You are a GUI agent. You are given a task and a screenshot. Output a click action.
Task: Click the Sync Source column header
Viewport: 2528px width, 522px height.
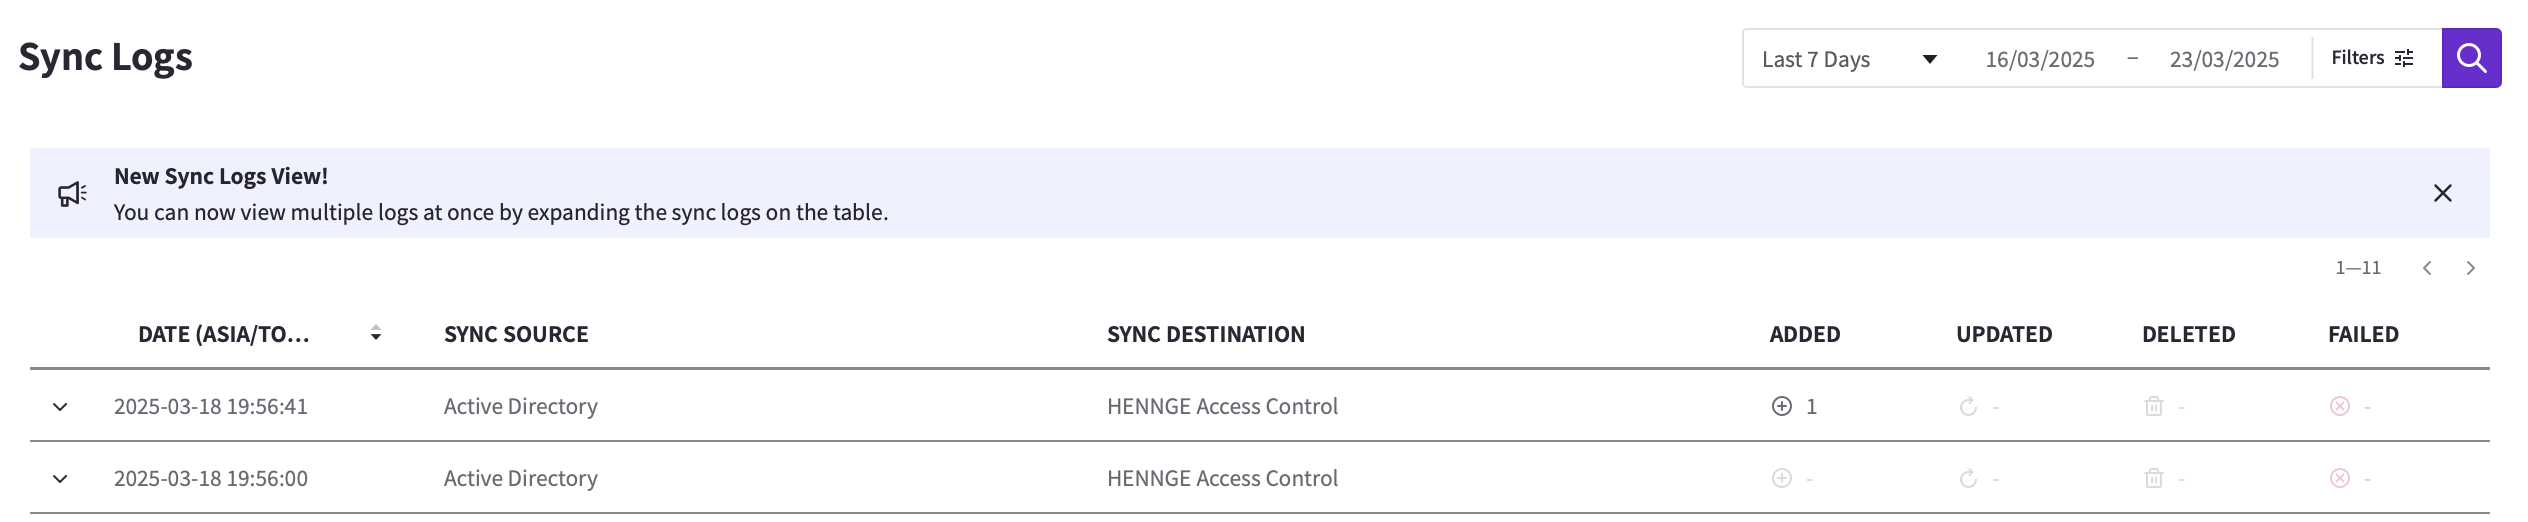(x=516, y=334)
